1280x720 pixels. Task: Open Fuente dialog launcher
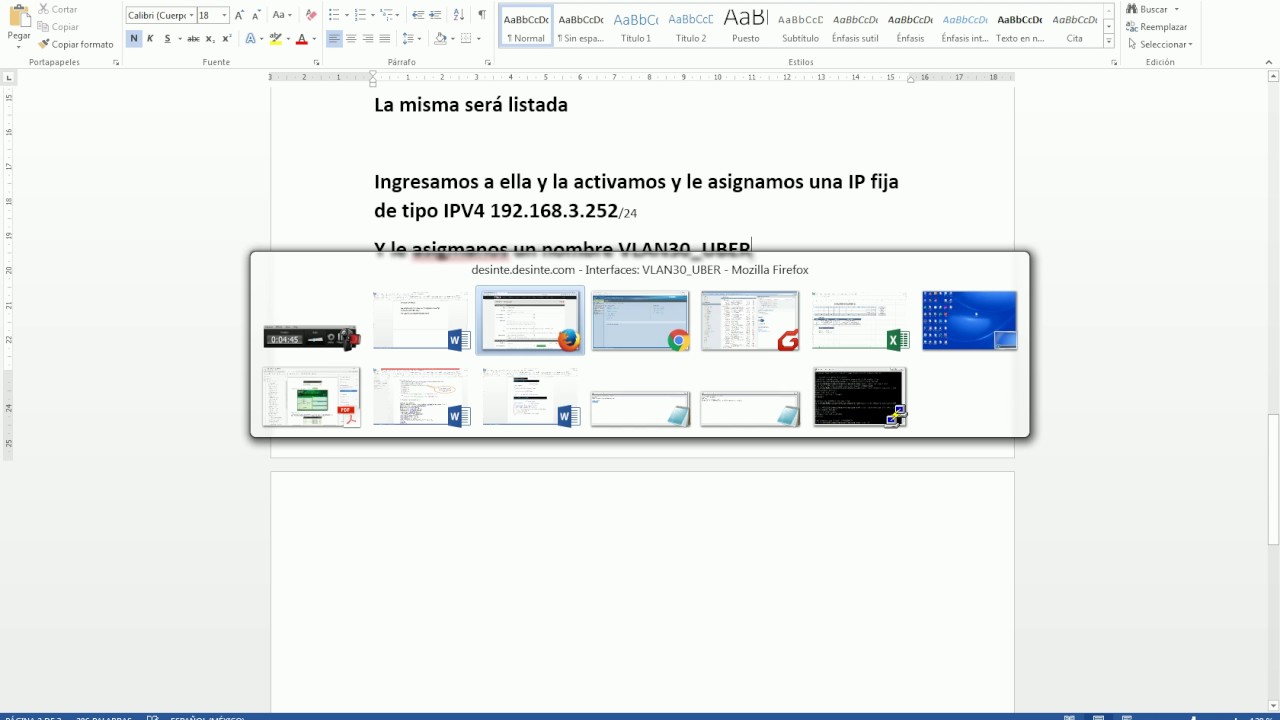coord(317,62)
